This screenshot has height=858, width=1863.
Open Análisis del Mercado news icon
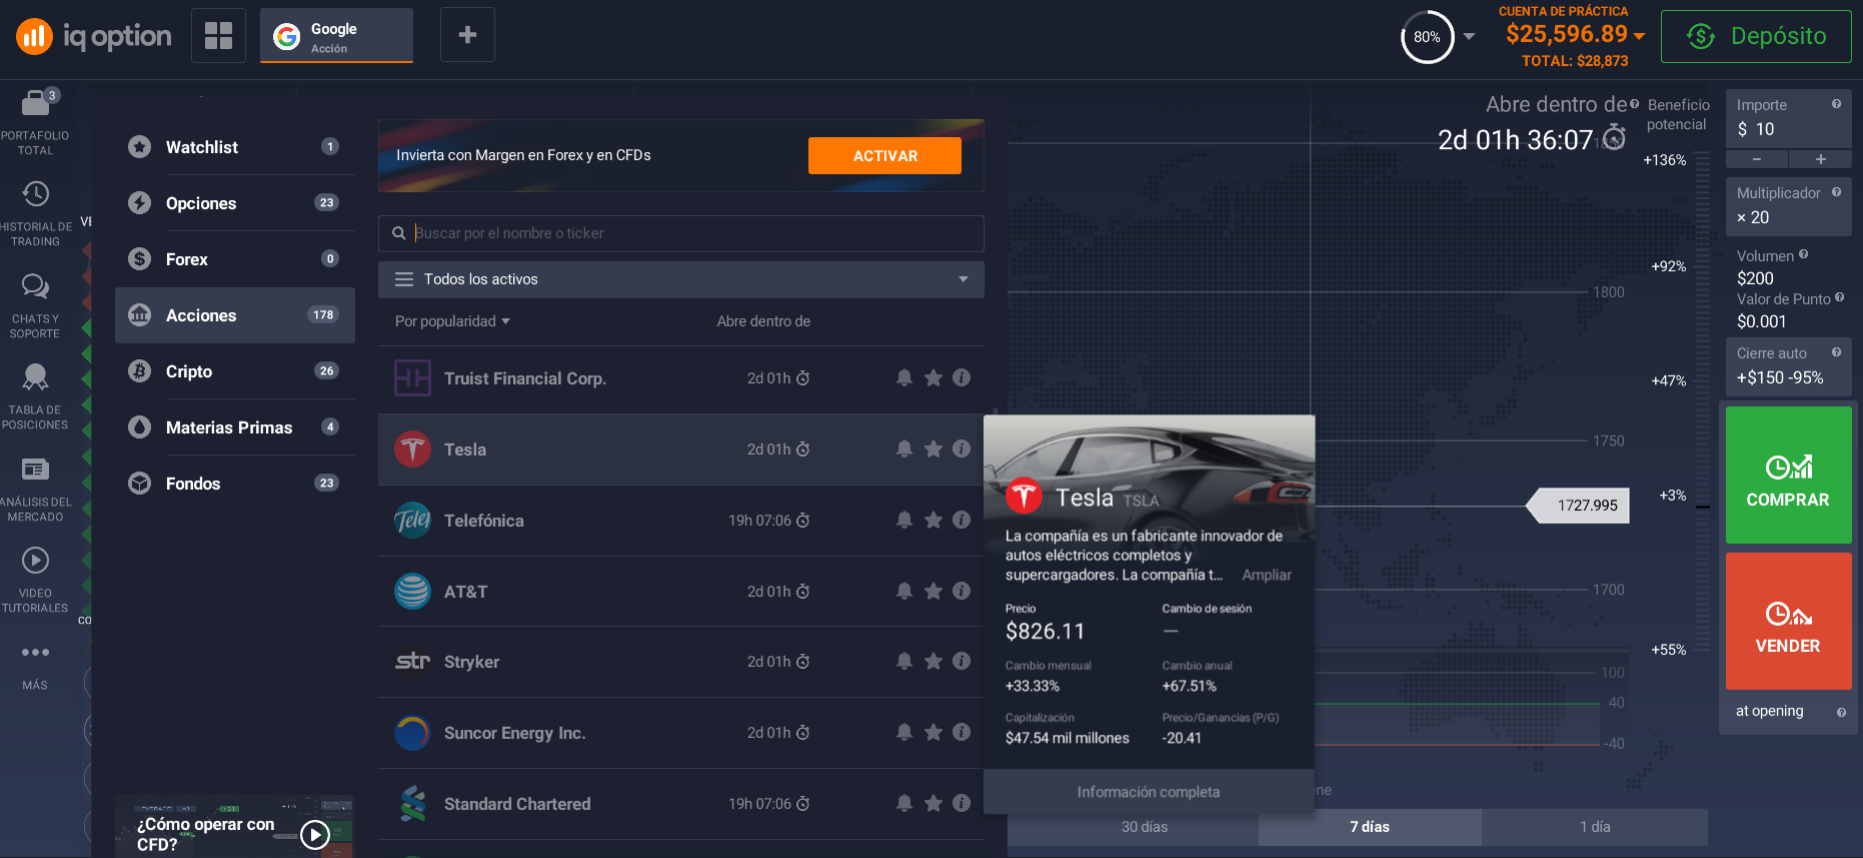point(35,469)
